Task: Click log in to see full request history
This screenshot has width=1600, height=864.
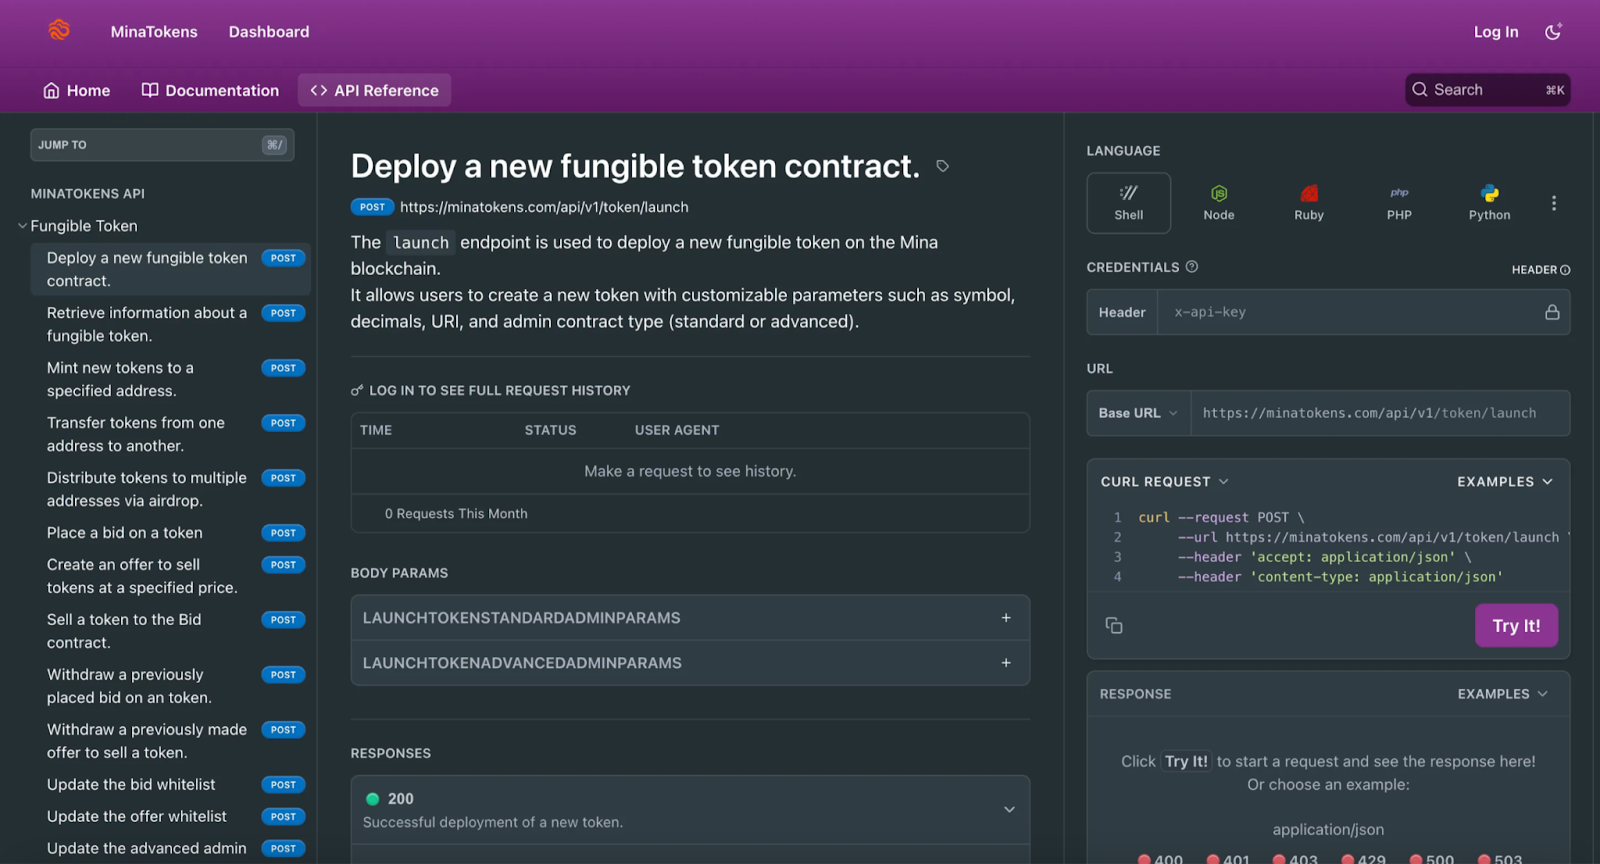Action: pyautogui.click(x=490, y=391)
